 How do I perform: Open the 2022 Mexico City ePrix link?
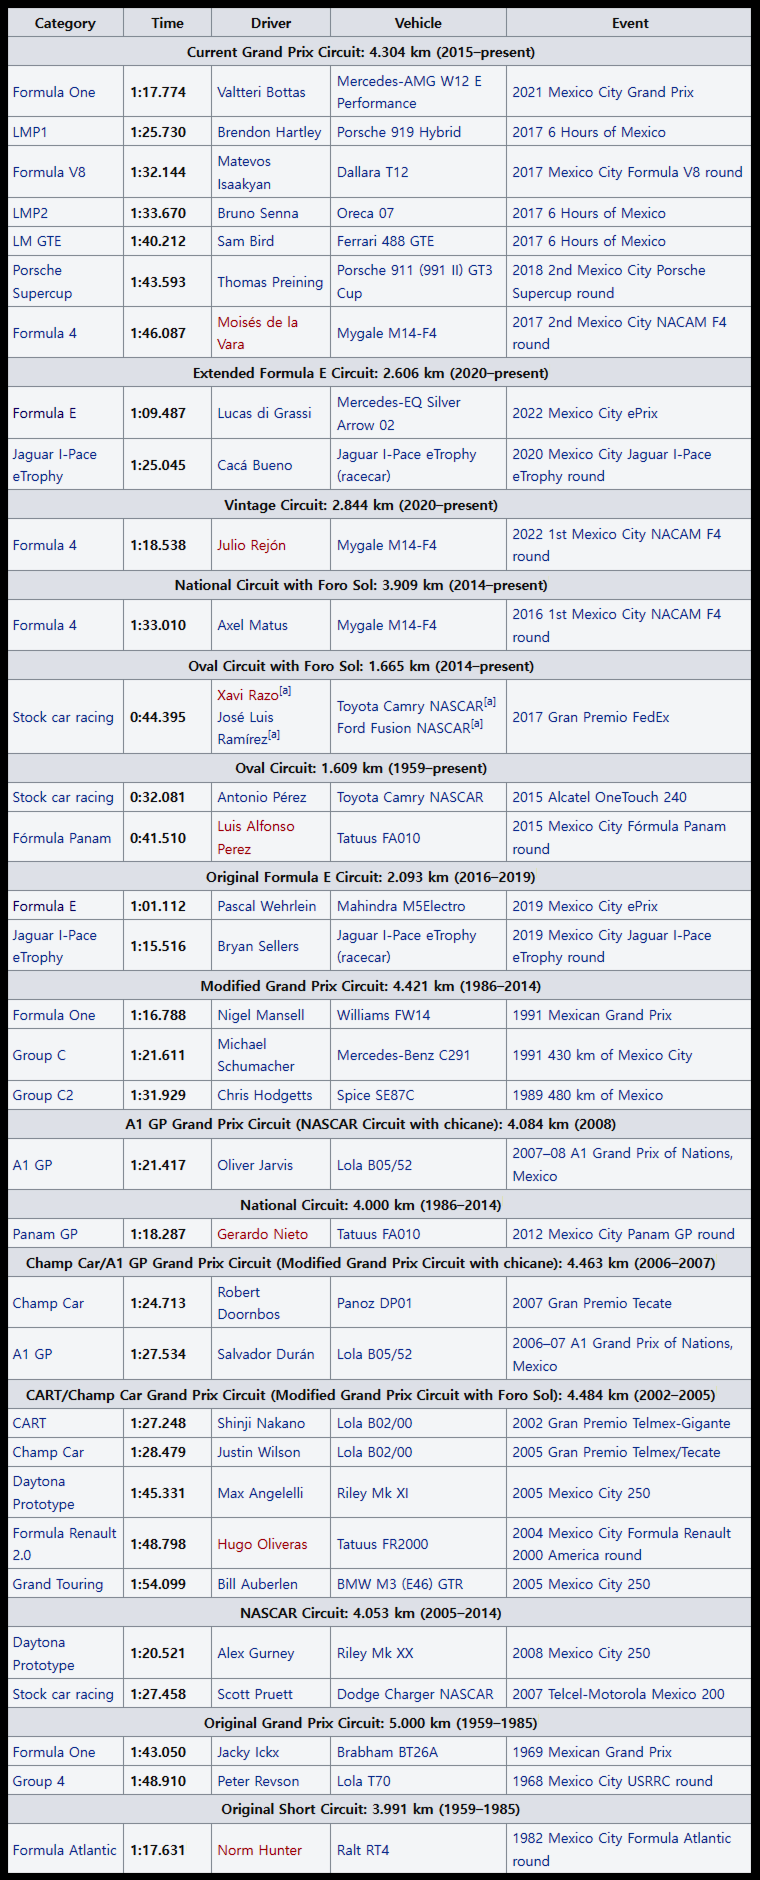coord(585,413)
